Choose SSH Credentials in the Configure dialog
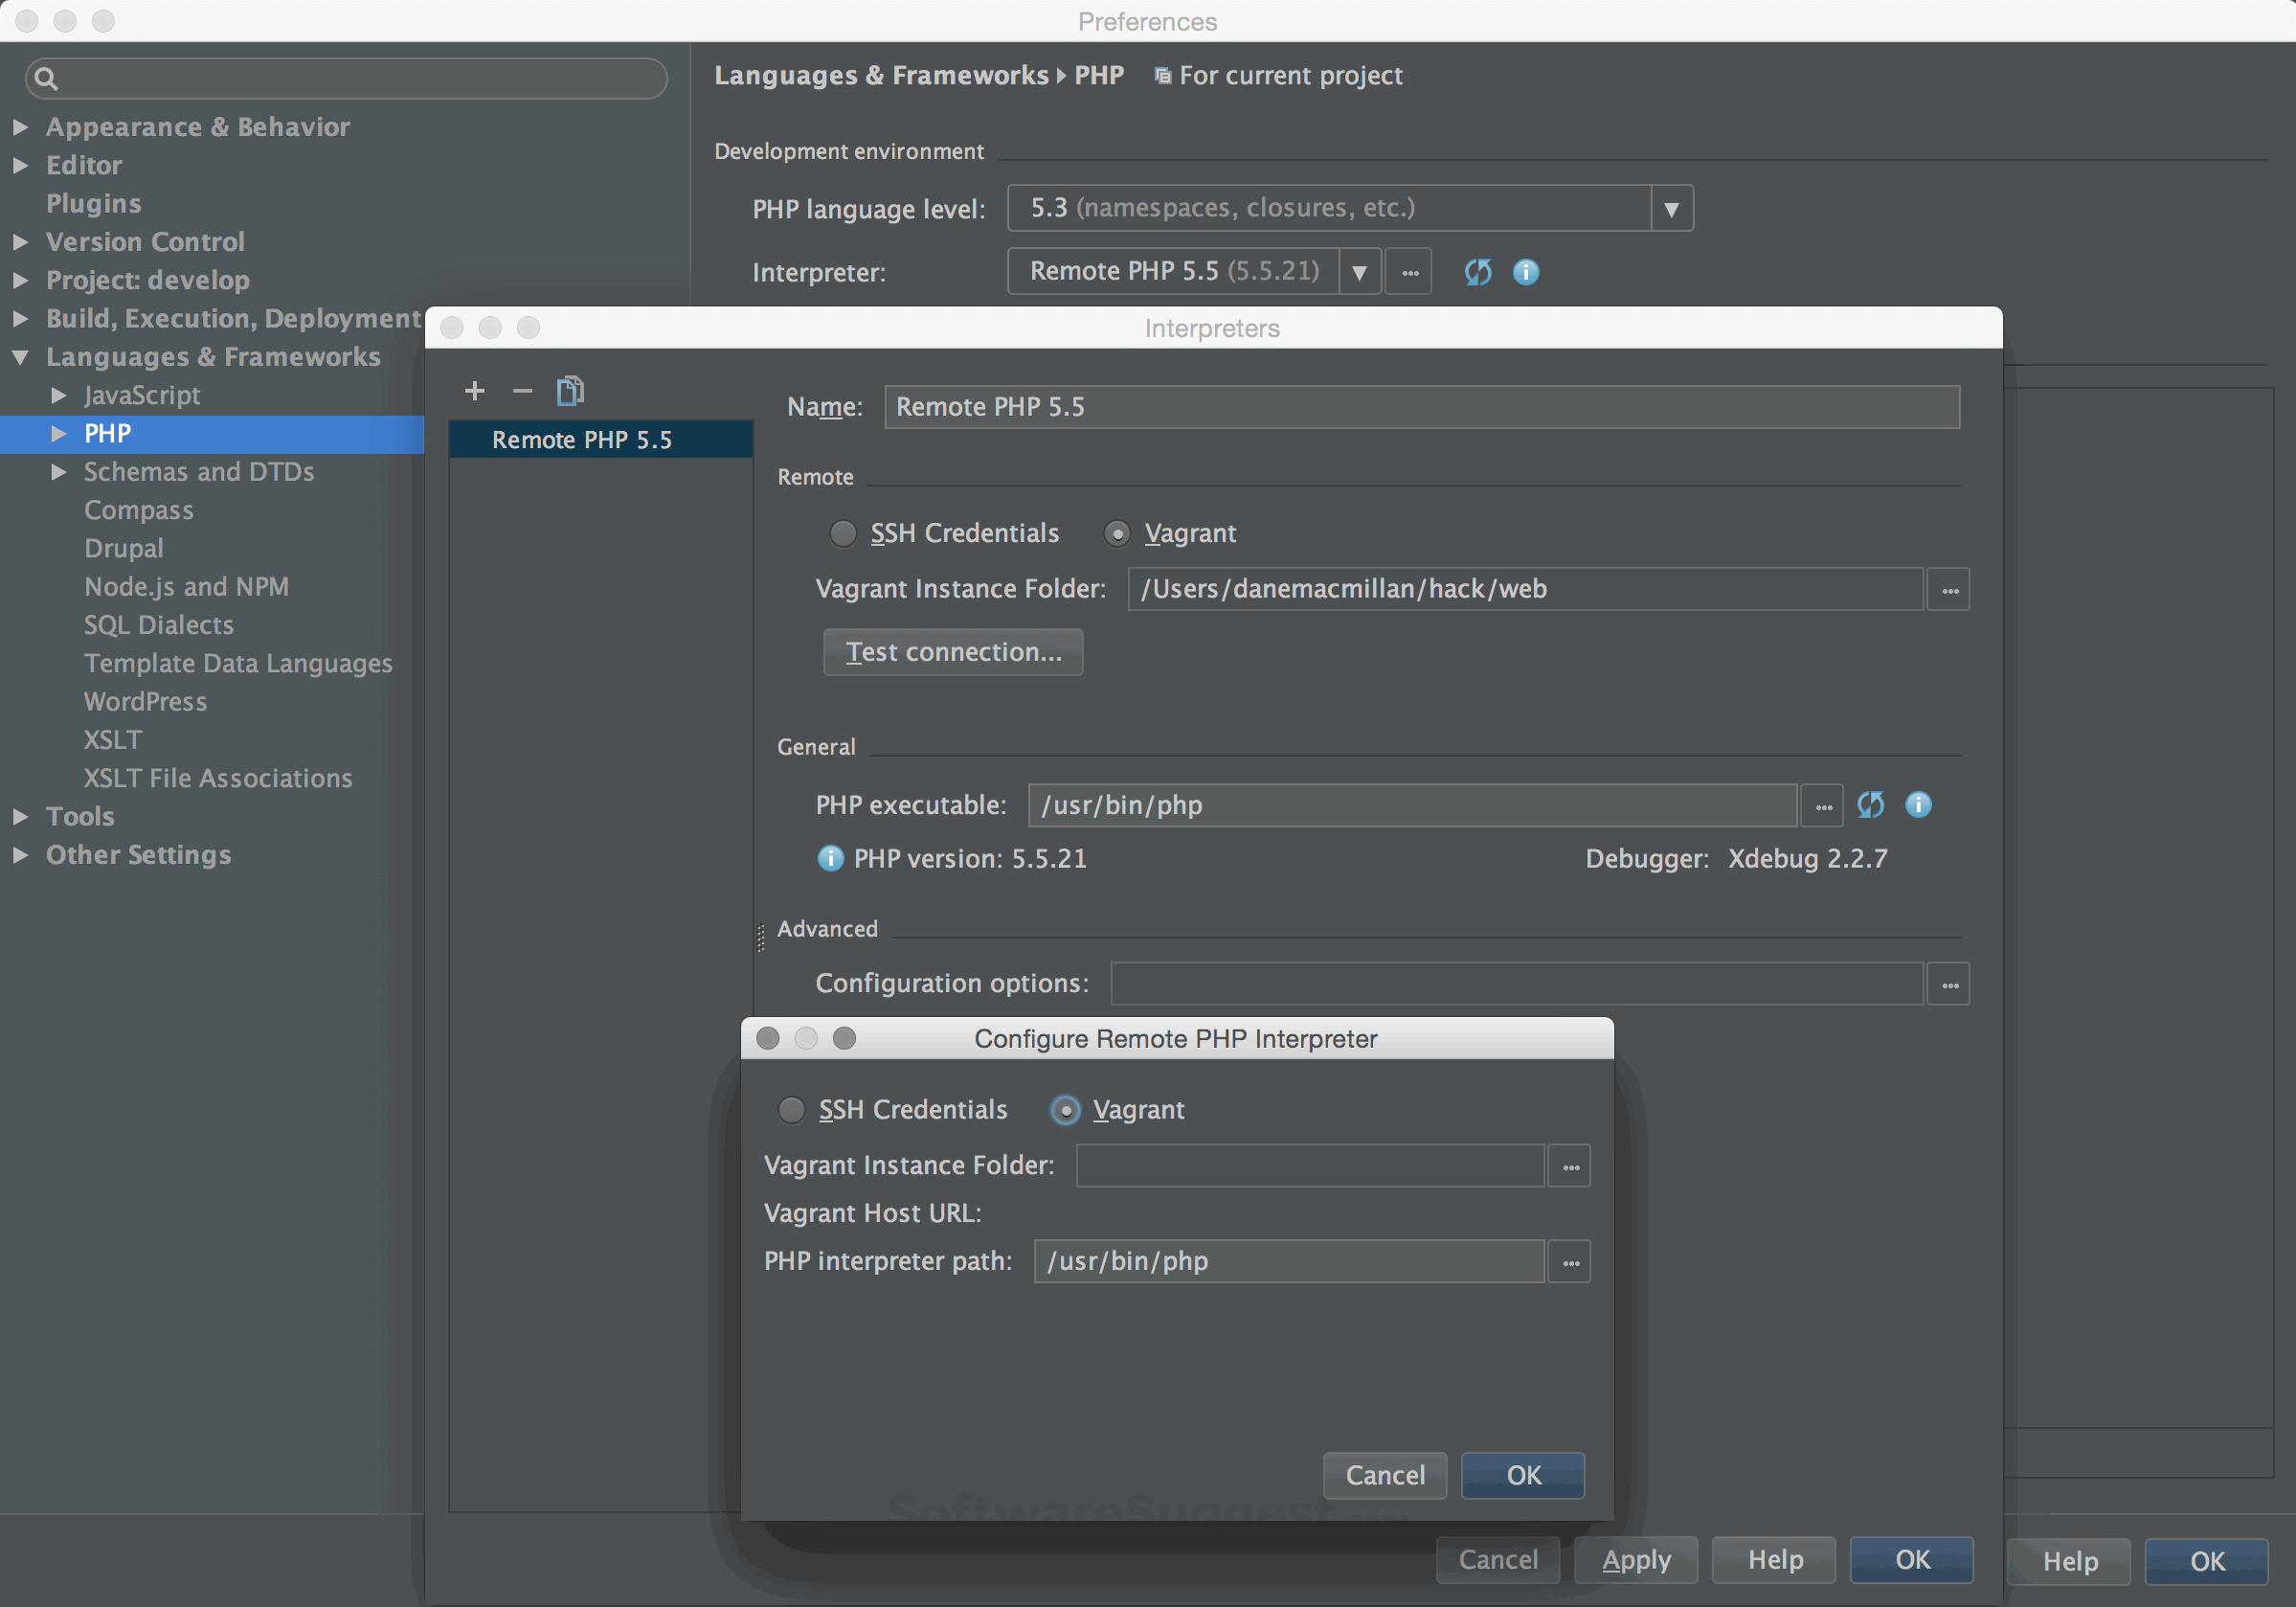The height and width of the screenshot is (1607, 2296). click(x=791, y=1110)
